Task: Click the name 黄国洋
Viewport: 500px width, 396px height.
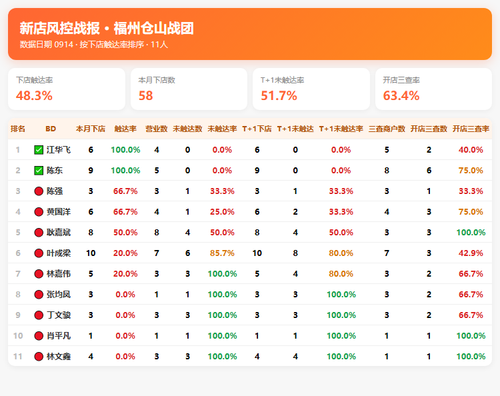Action: tap(59, 212)
